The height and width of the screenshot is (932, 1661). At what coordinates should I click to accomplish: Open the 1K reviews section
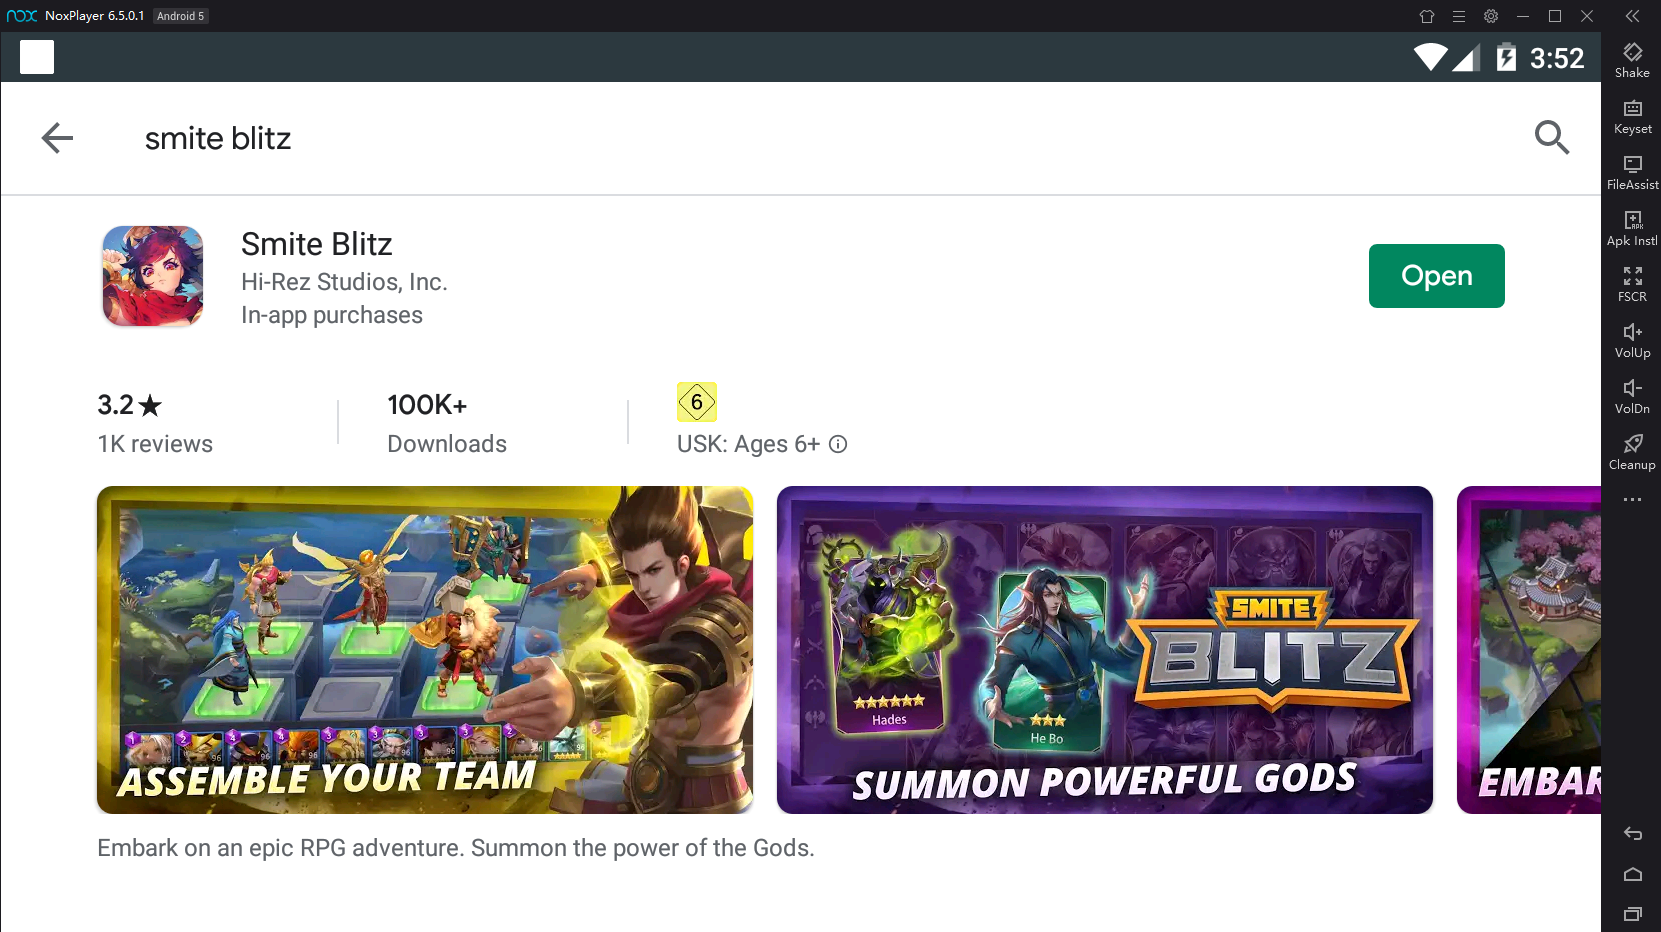click(155, 444)
